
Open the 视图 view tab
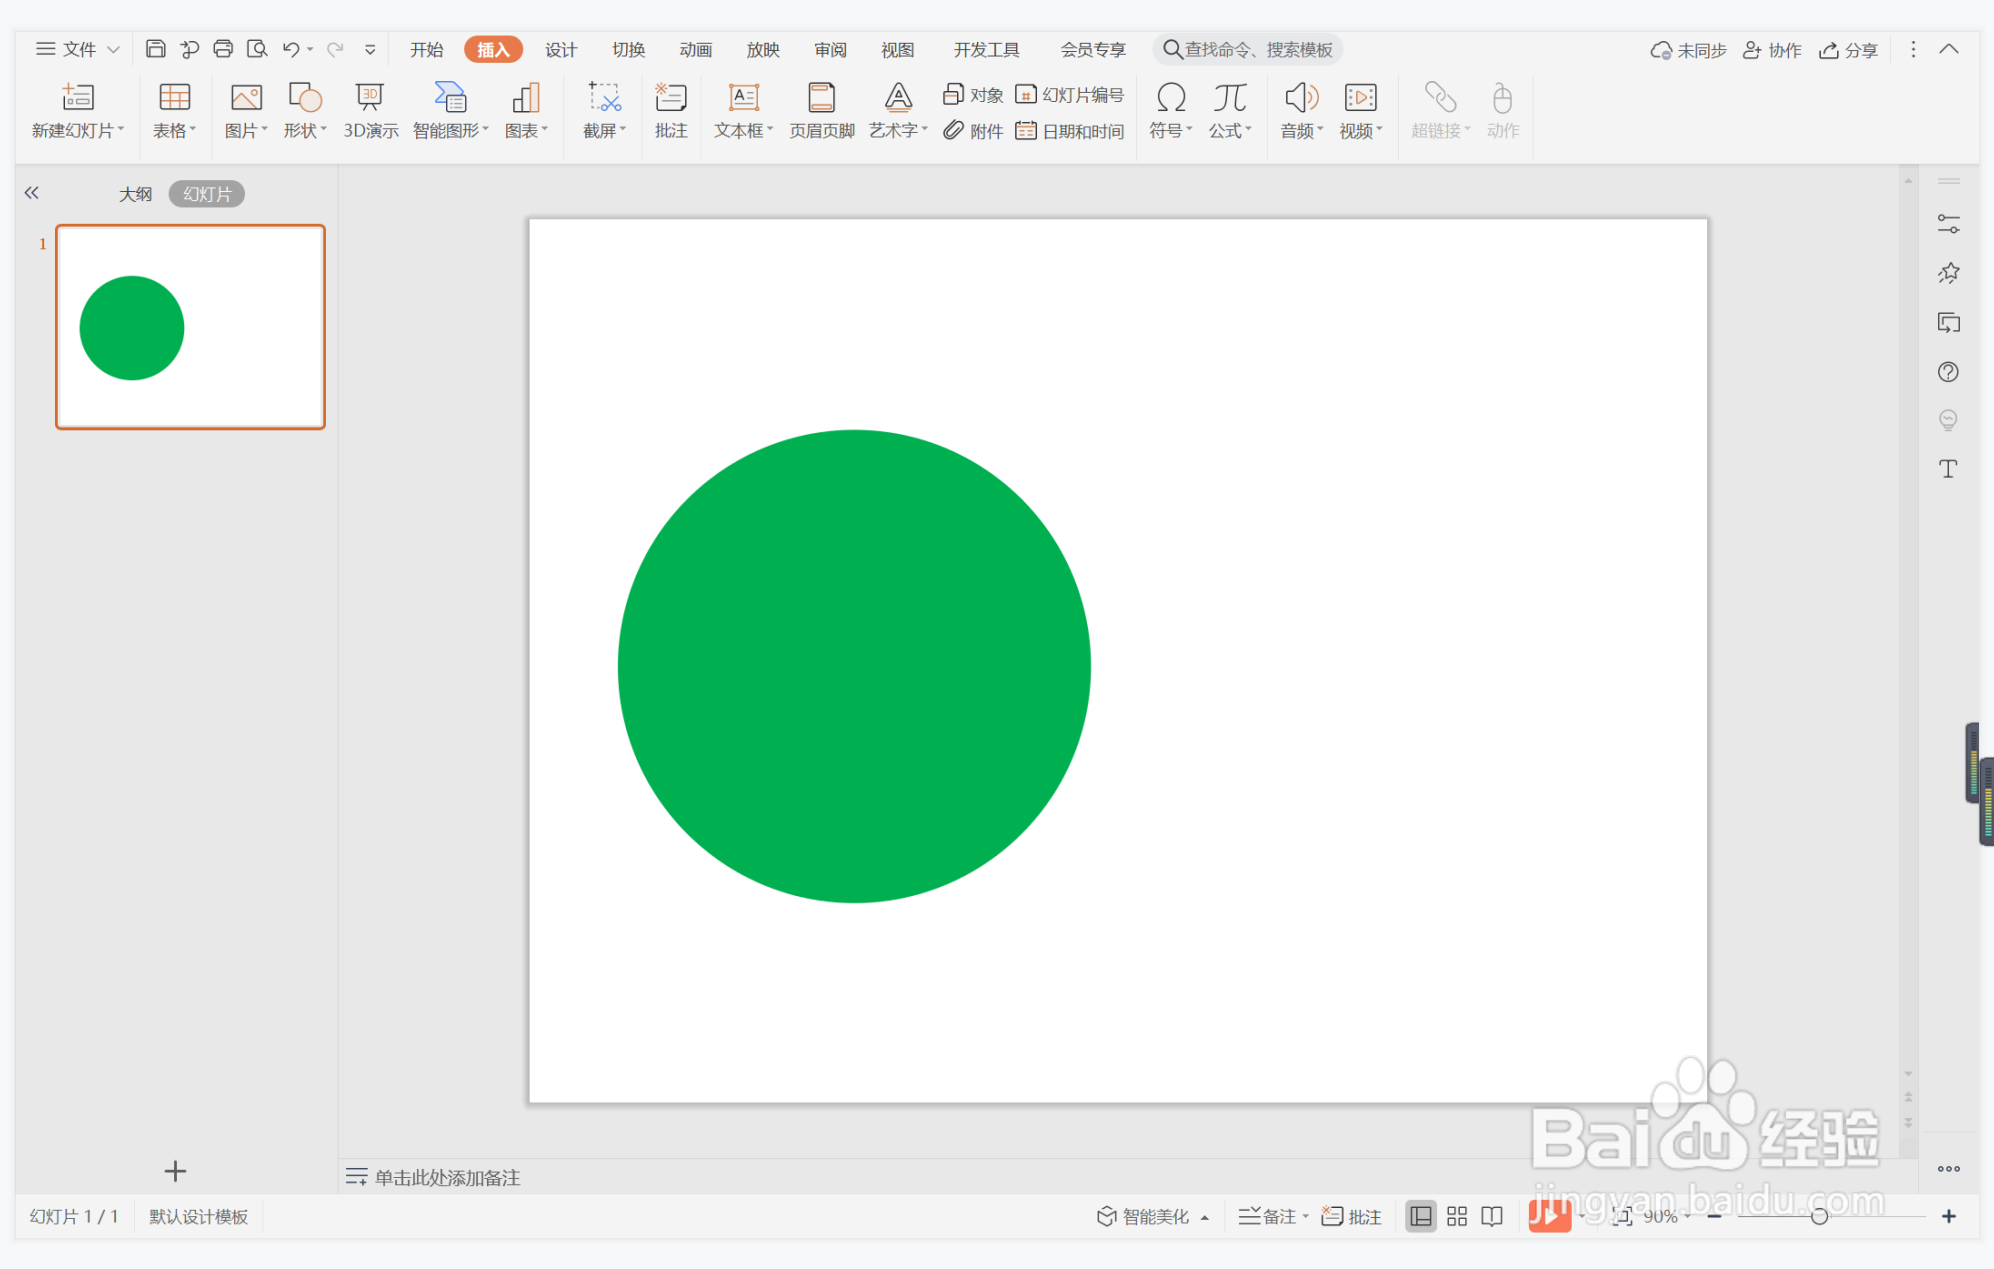[897, 50]
